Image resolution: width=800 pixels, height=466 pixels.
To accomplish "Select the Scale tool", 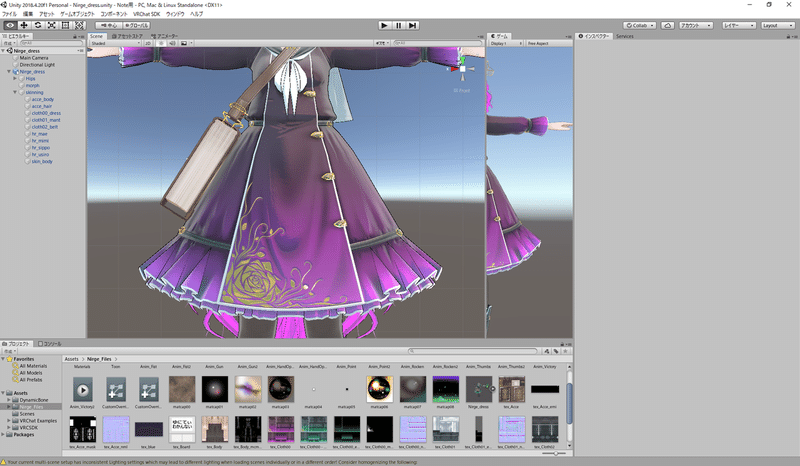I will coord(52,25).
